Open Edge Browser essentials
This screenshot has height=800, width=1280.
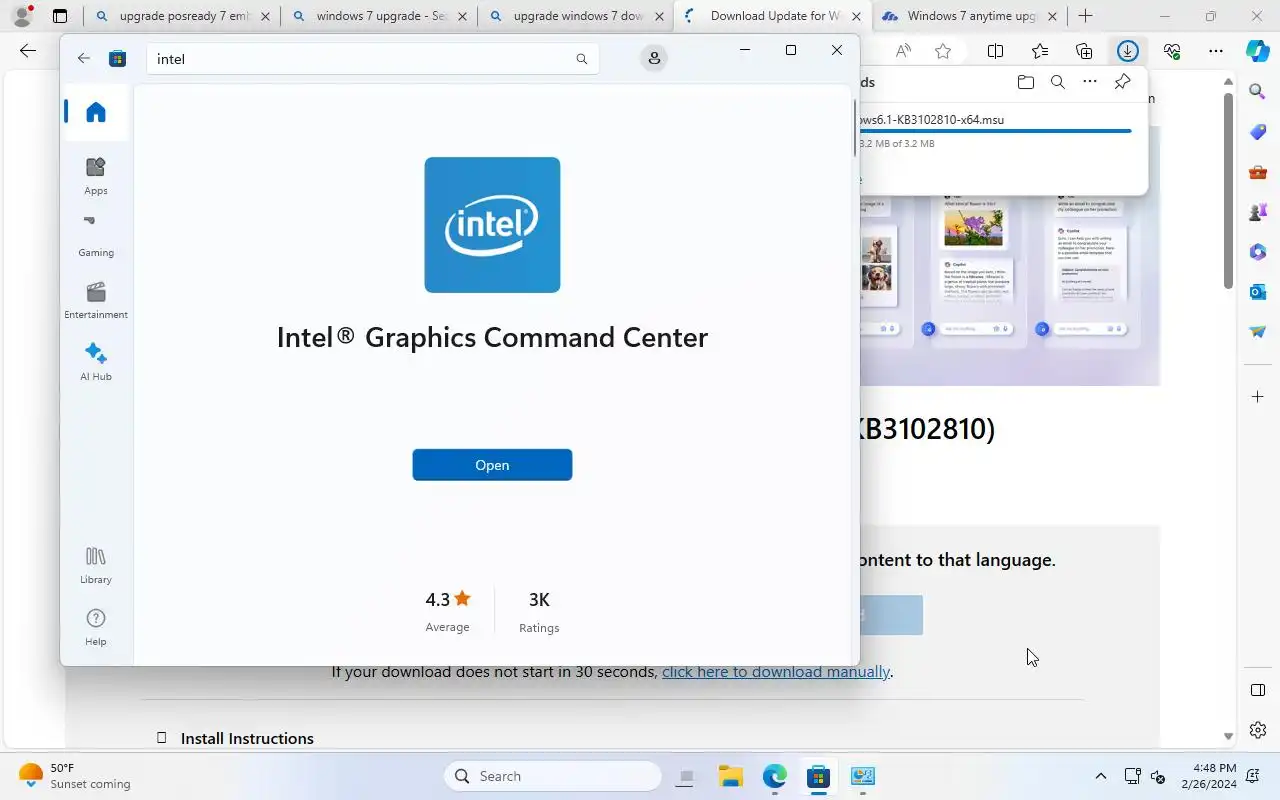tap(1172, 51)
